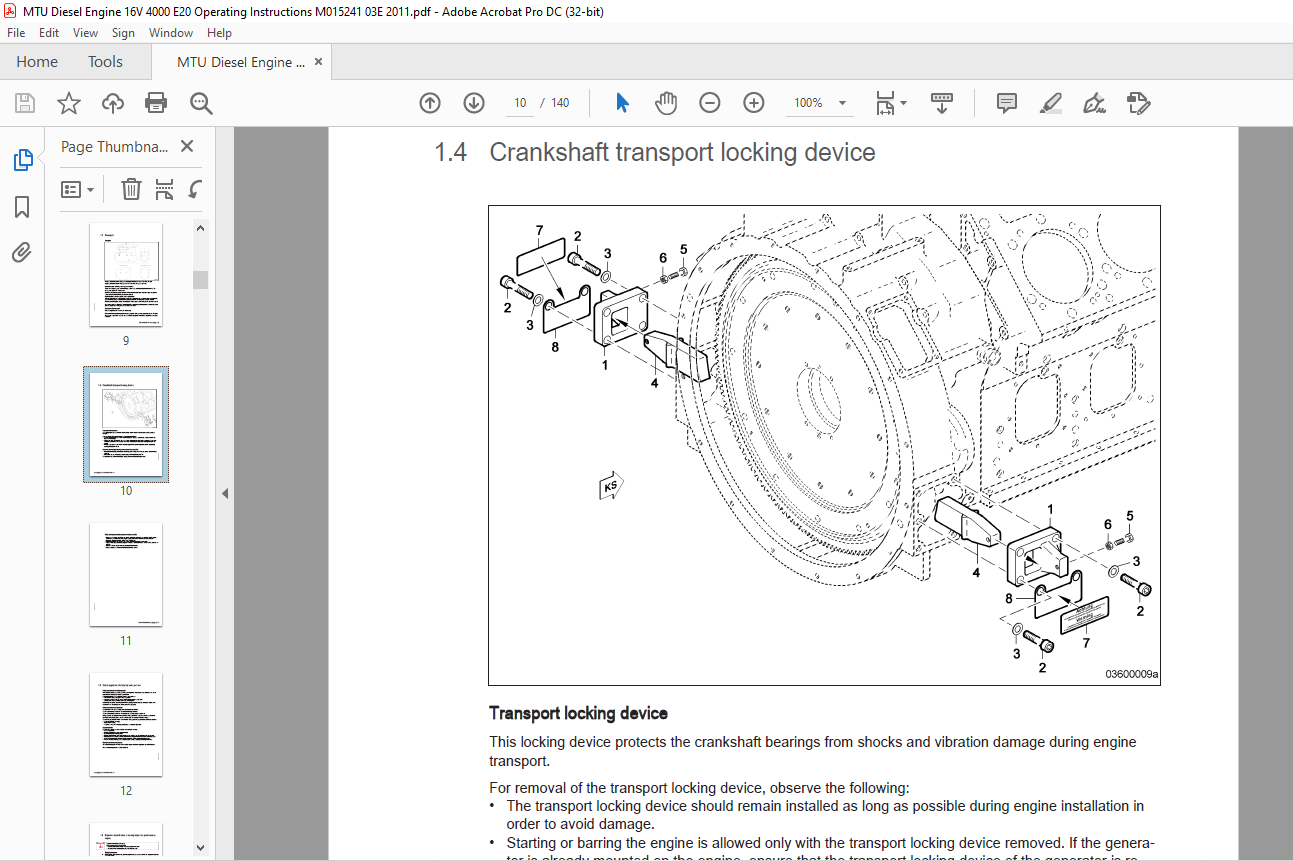The width and height of the screenshot is (1293, 861).
Task: Activate the hand pan tool
Action: coord(666,103)
